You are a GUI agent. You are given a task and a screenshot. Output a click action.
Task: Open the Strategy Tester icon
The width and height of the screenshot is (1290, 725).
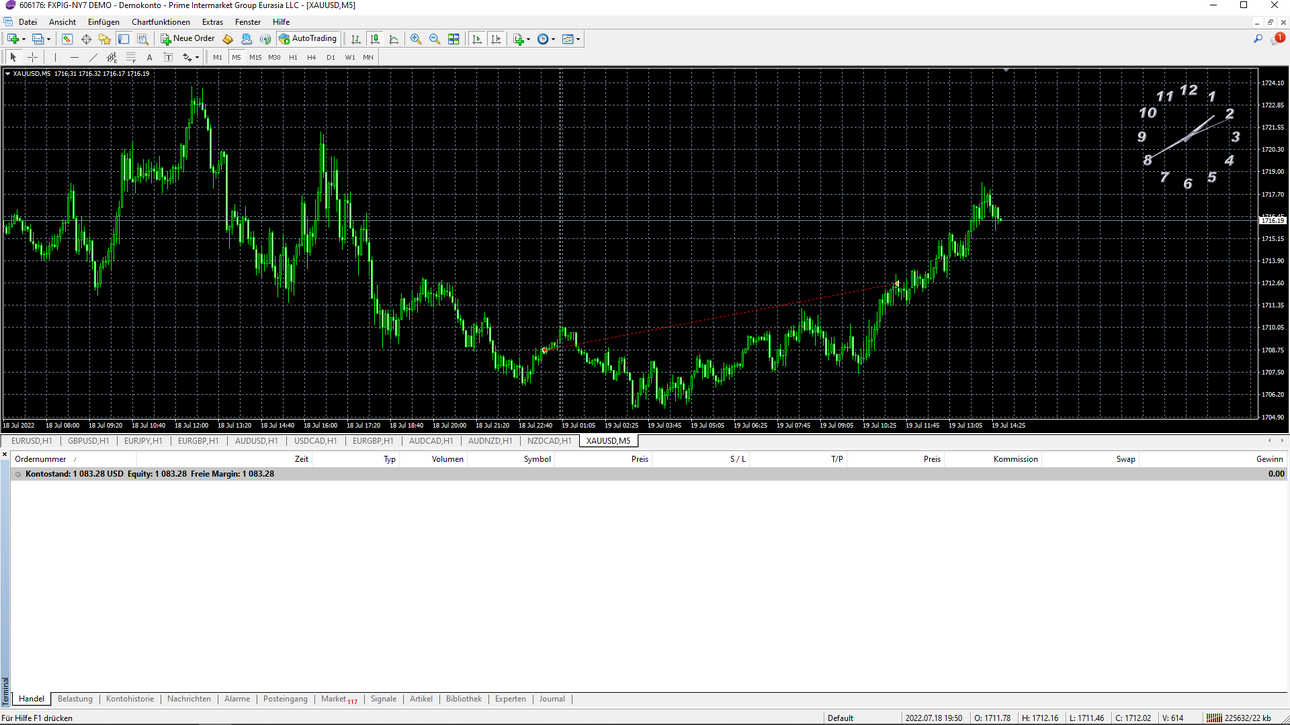click(x=143, y=39)
